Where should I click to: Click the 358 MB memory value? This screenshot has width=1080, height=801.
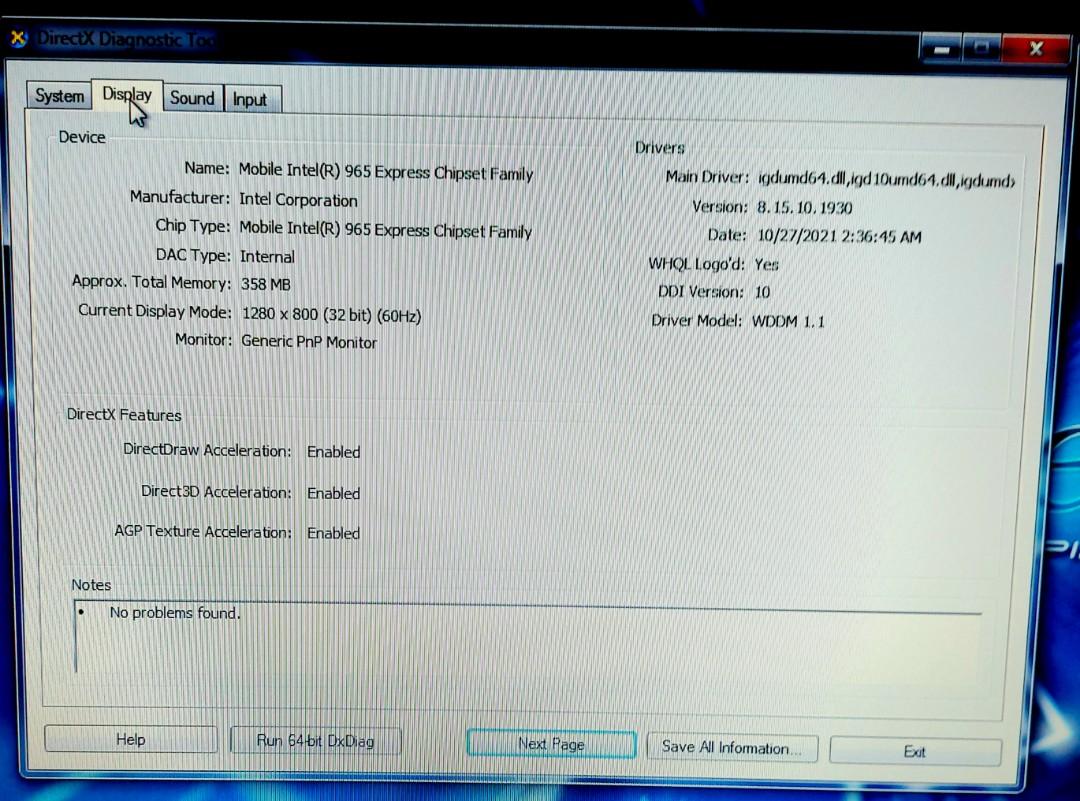266,284
